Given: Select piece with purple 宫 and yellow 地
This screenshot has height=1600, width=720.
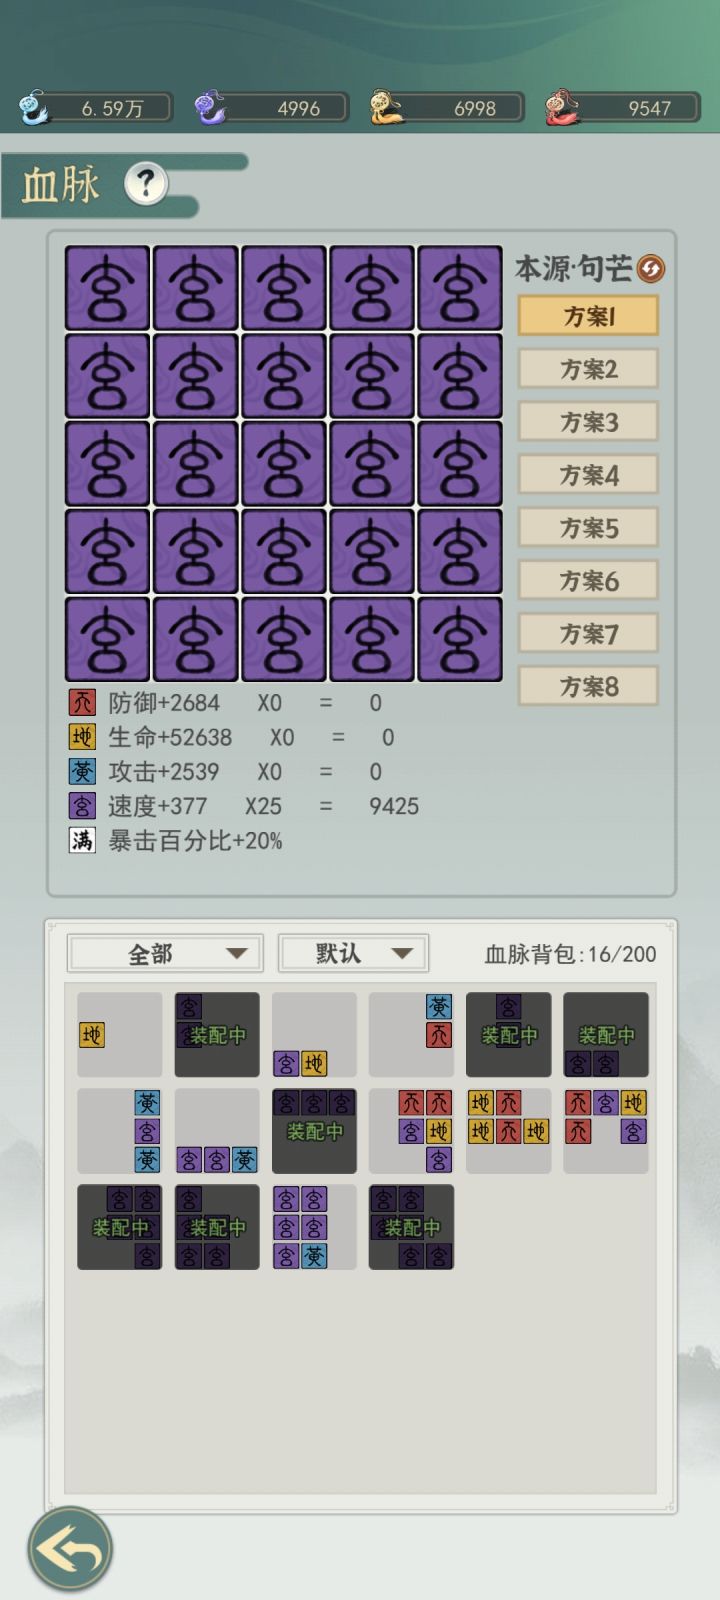Looking at the screenshot, I should click(x=314, y=1035).
